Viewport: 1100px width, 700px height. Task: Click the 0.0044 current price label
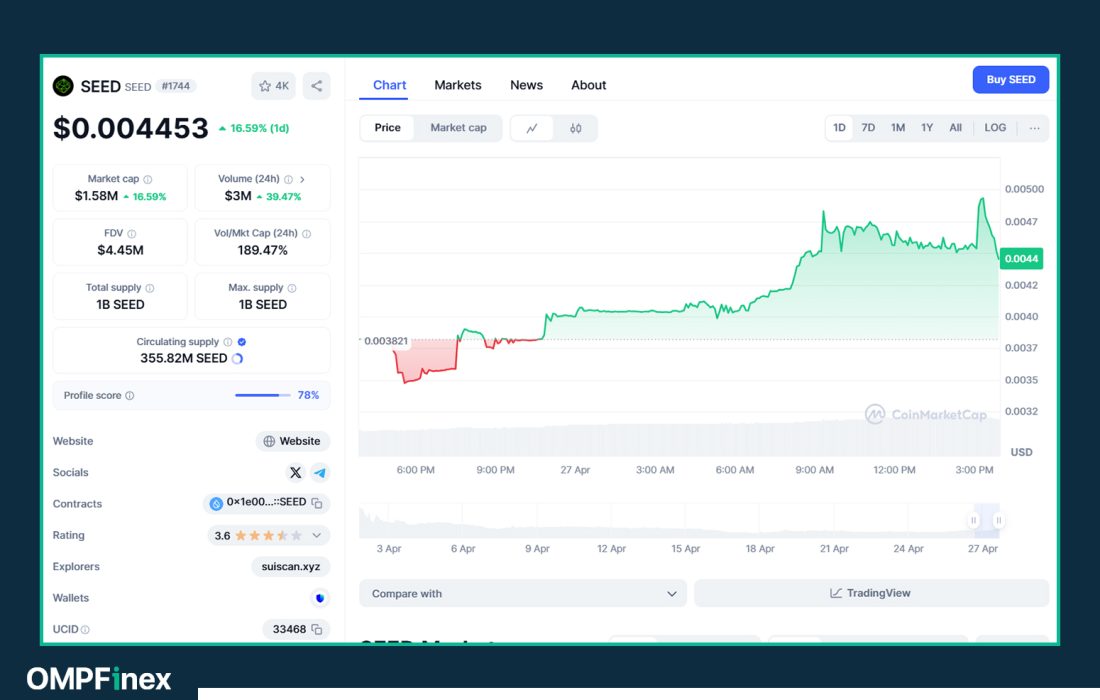1021,259
